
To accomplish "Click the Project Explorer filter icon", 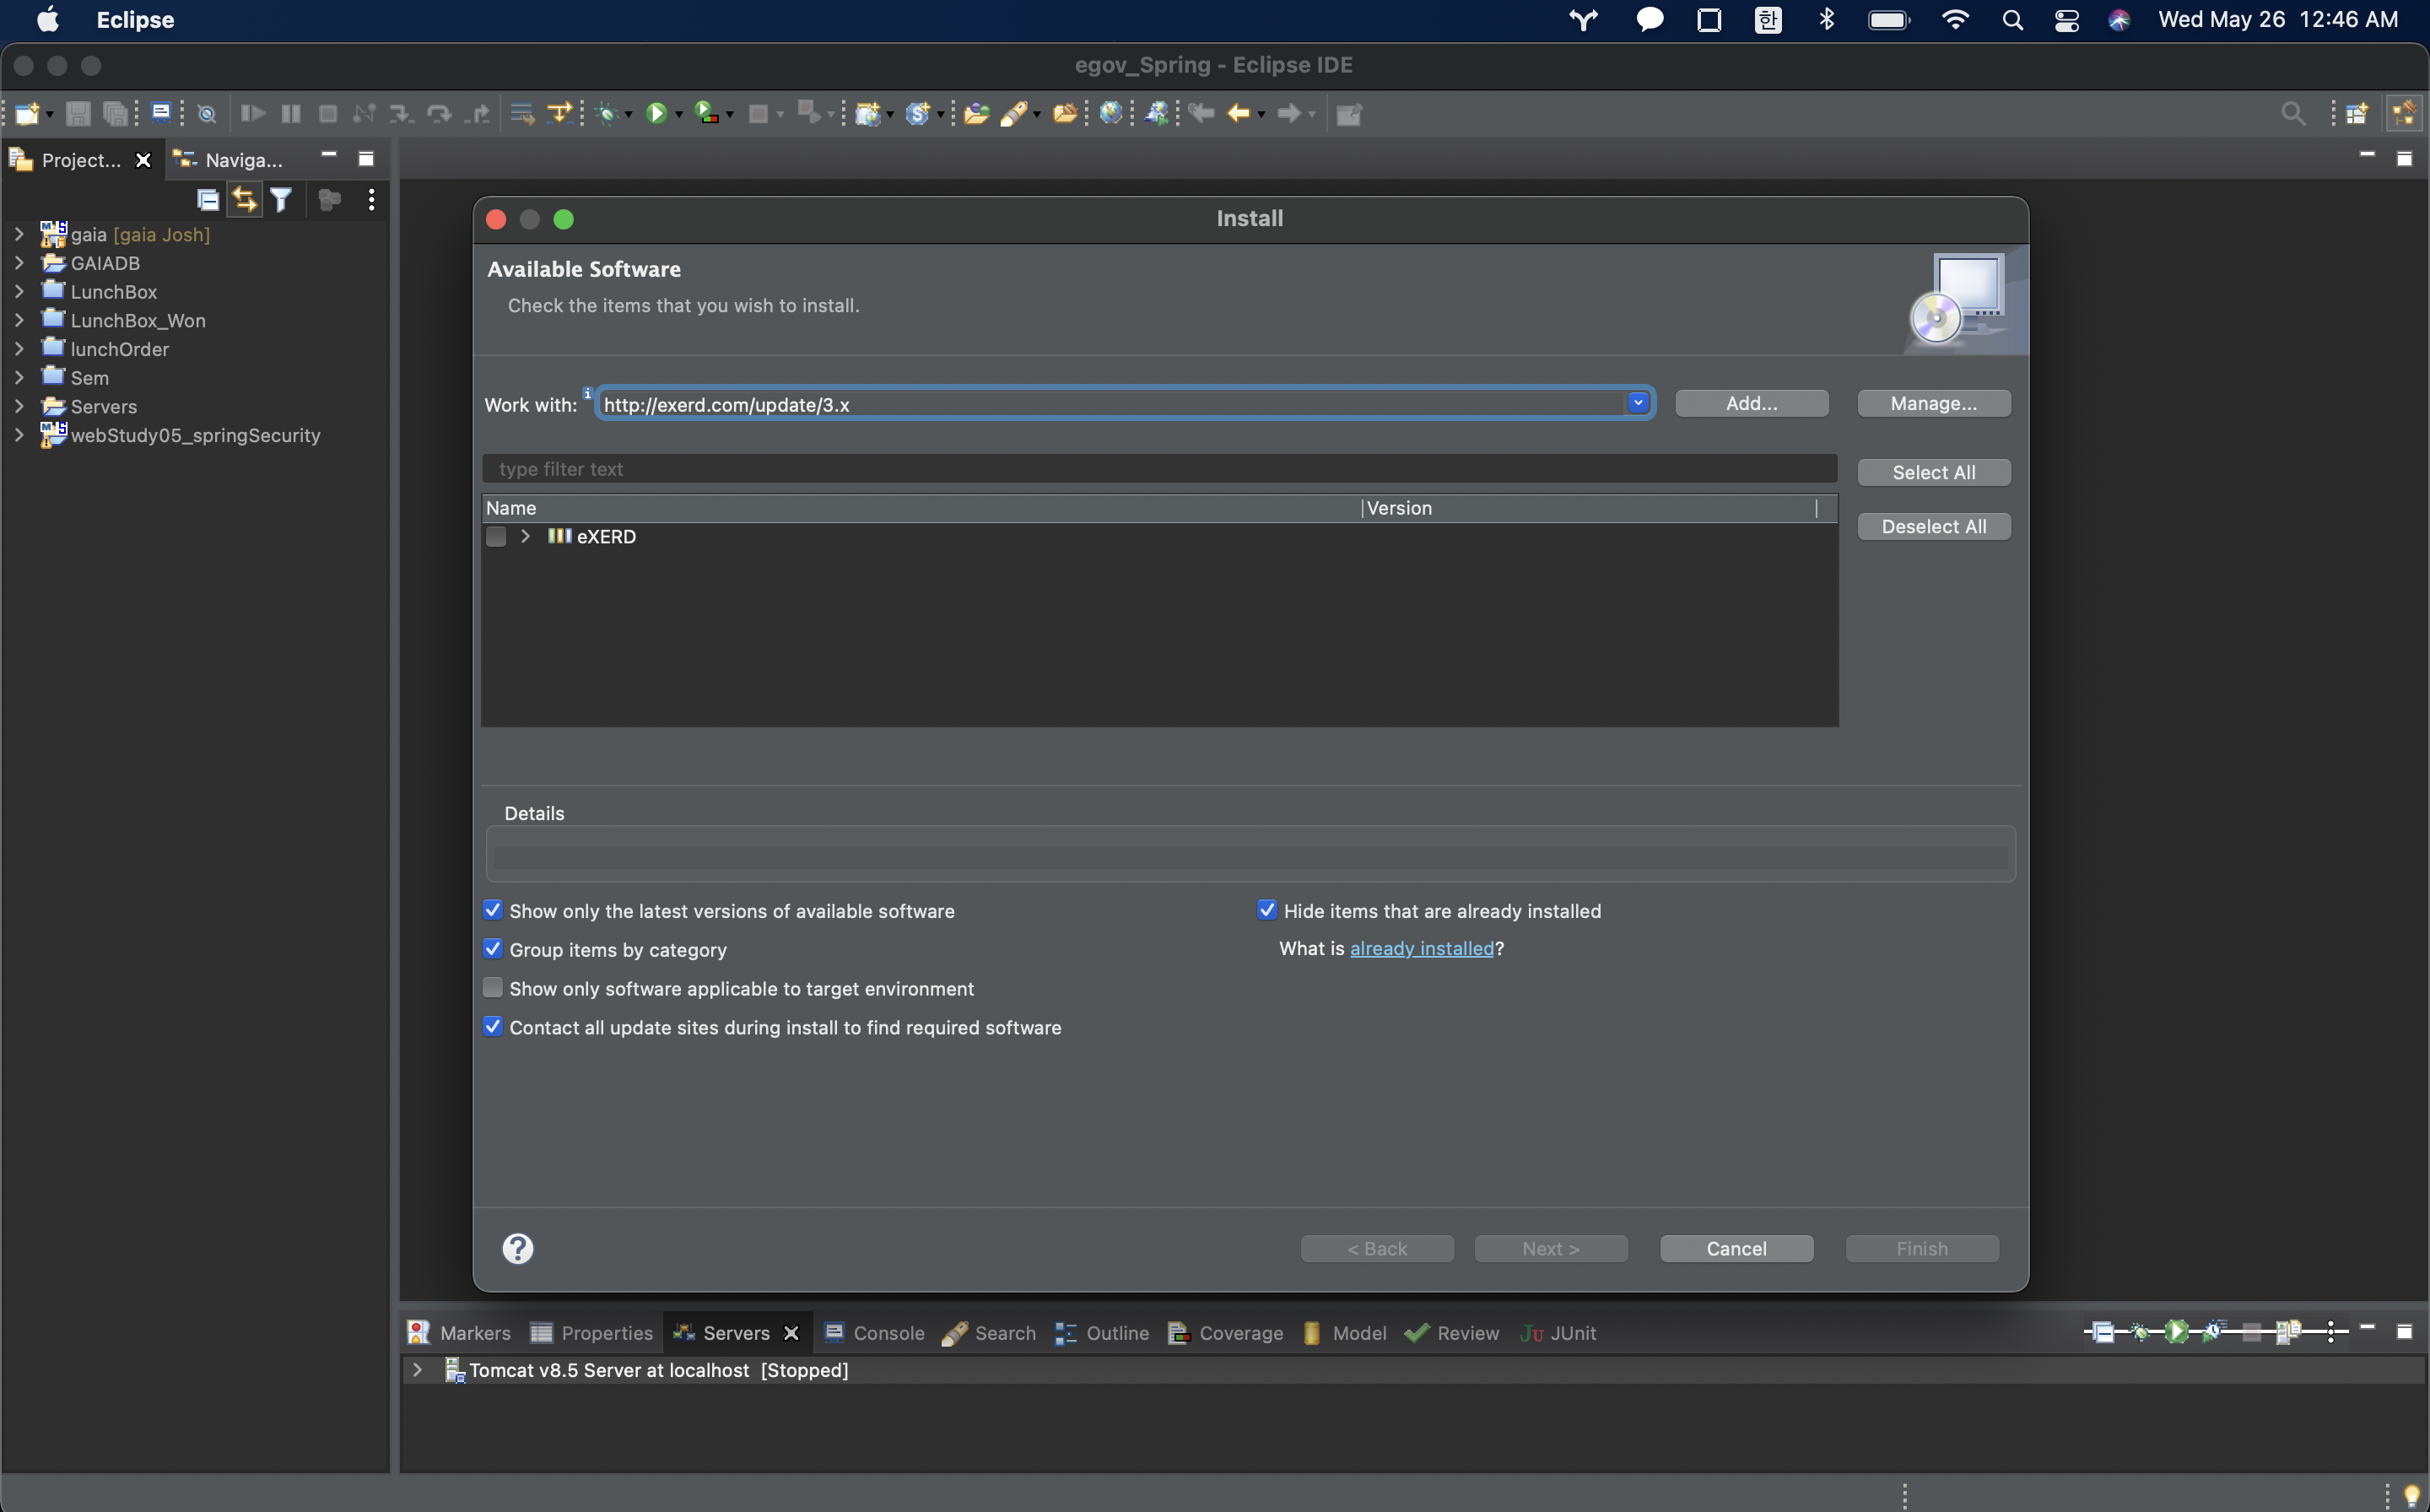I will 282,200.
